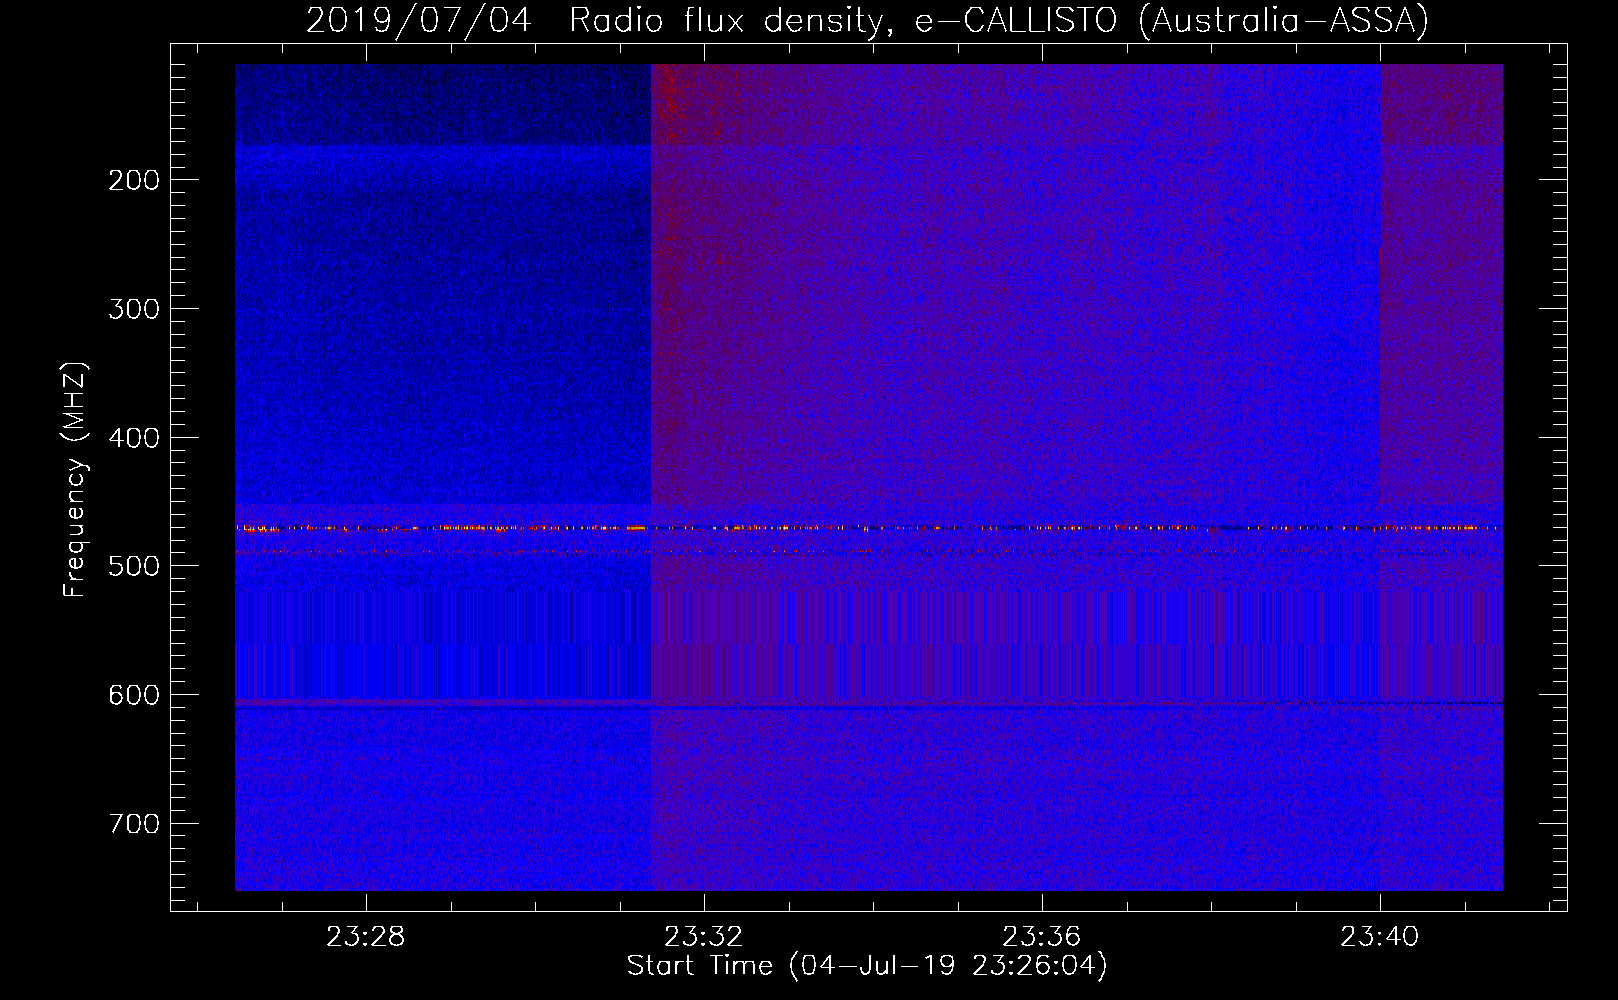1618x1000 pixels.
Task: Click the 23:28 time tick label
Action: click(366, 937)
